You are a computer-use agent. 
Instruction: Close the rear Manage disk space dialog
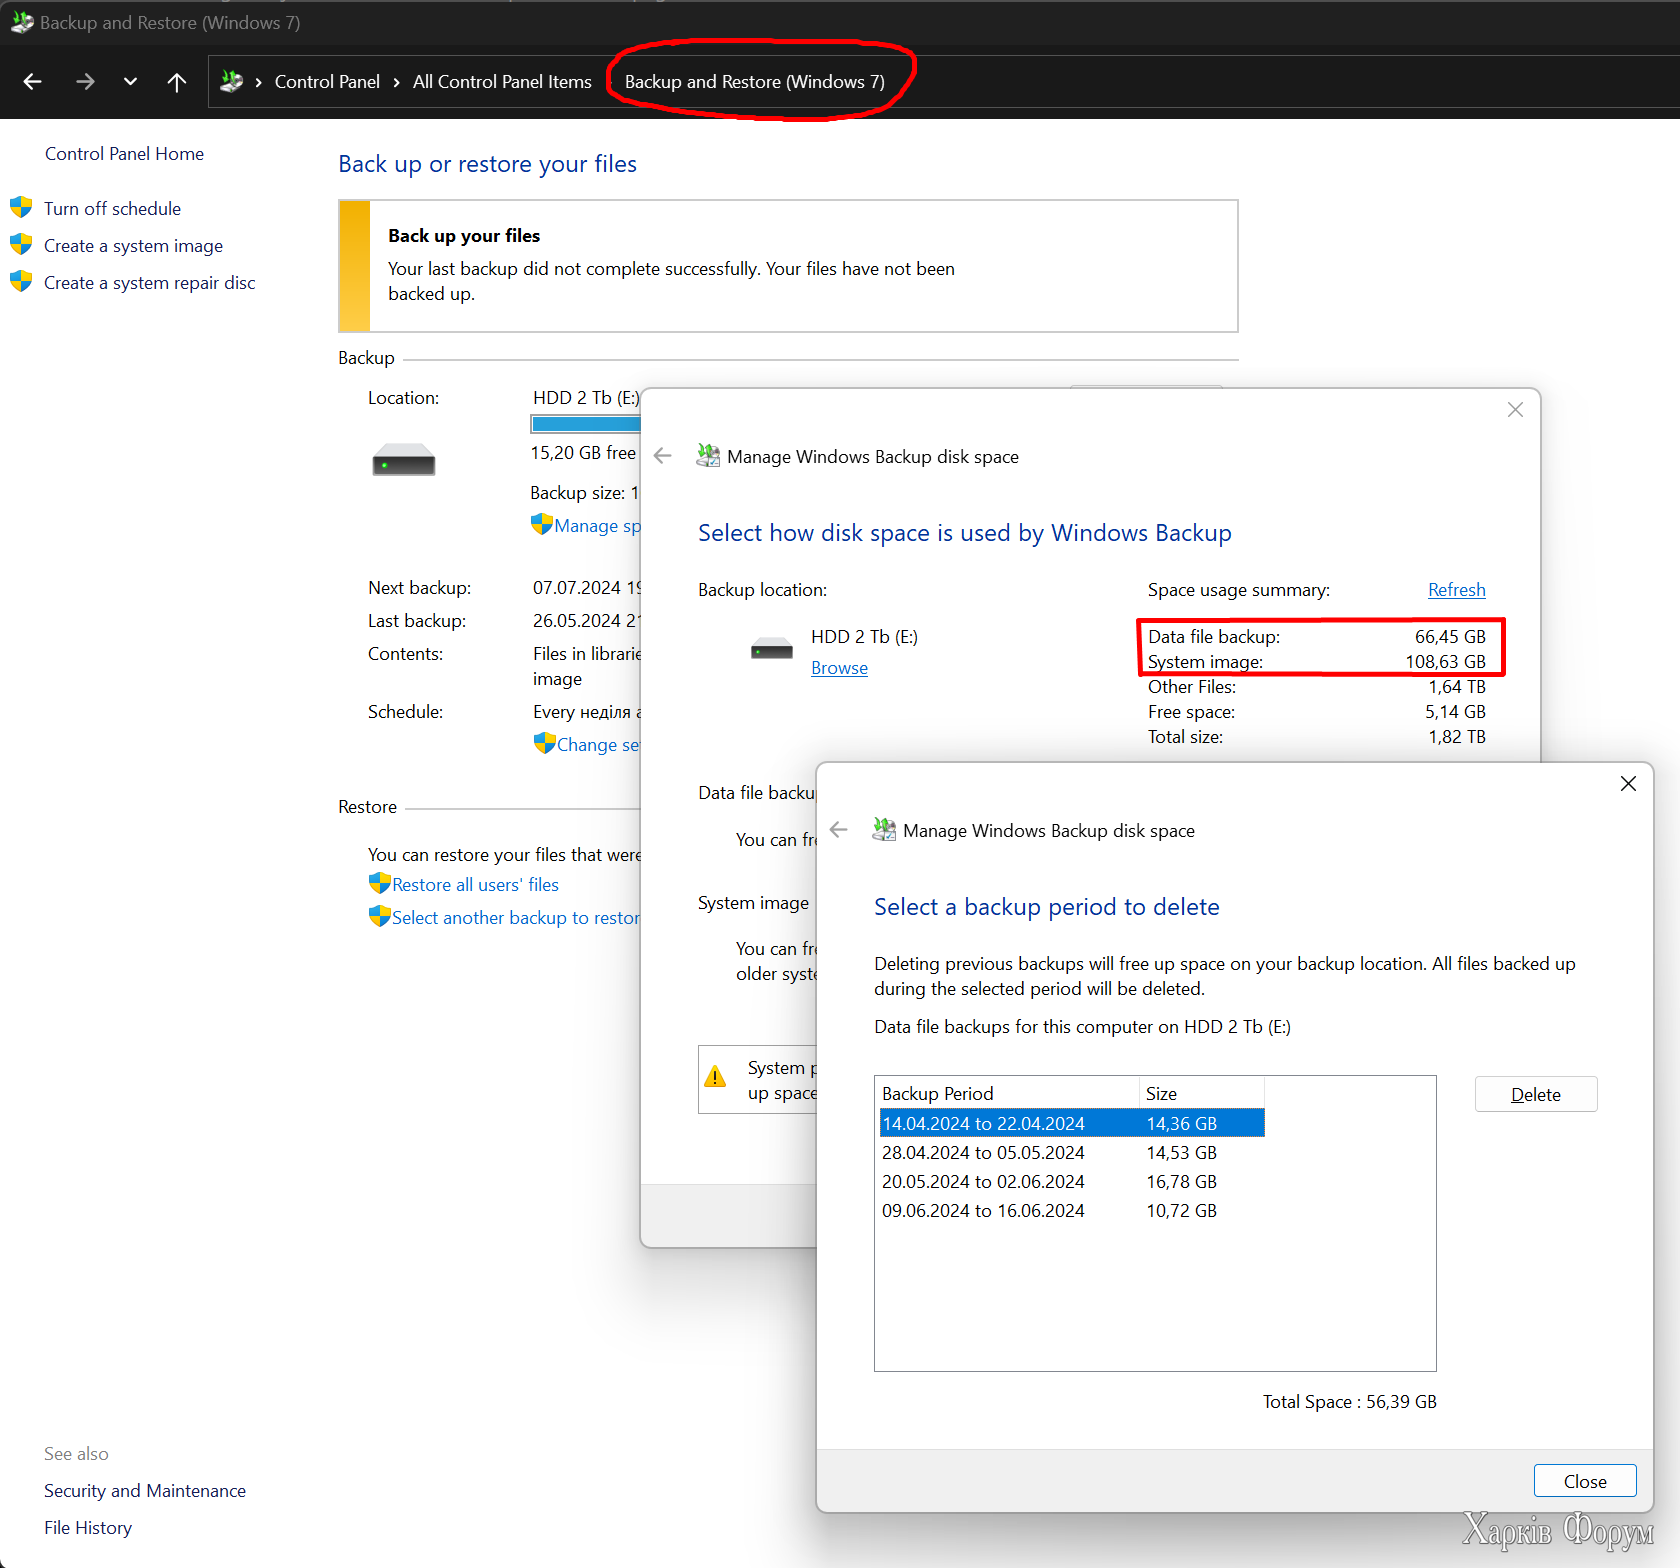1515,410
